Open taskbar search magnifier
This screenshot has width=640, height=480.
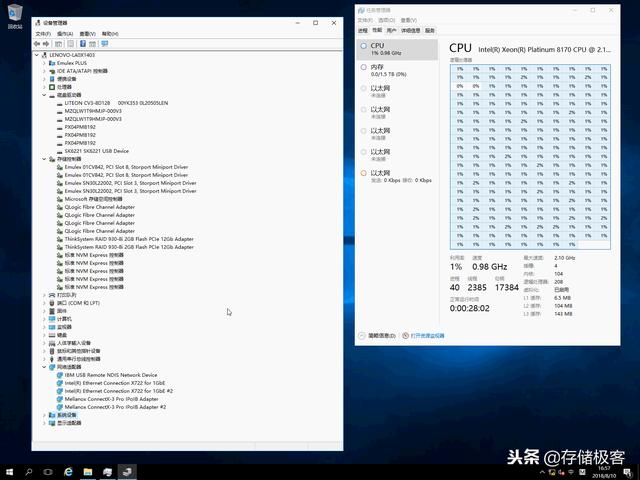(x=29, y=472)
